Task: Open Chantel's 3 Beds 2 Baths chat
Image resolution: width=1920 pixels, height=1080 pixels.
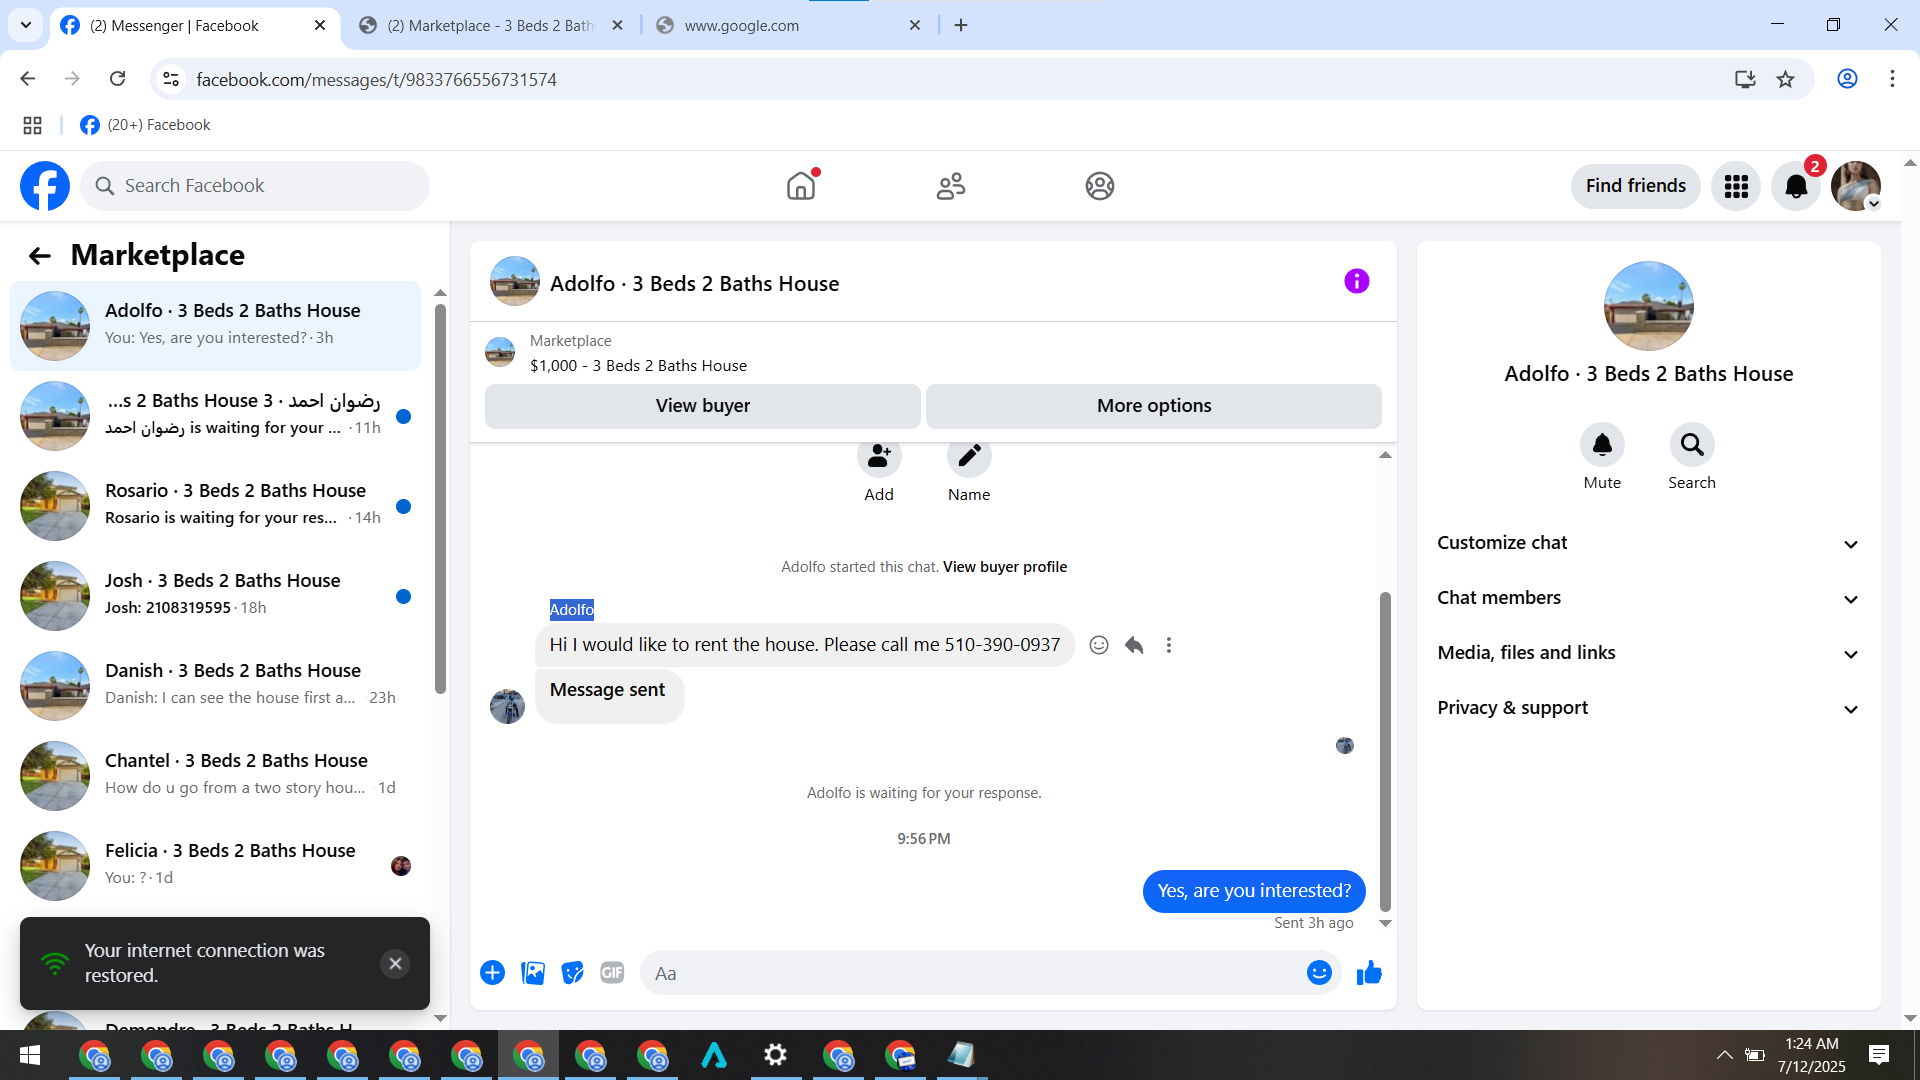Action: (x=215, y=776)
